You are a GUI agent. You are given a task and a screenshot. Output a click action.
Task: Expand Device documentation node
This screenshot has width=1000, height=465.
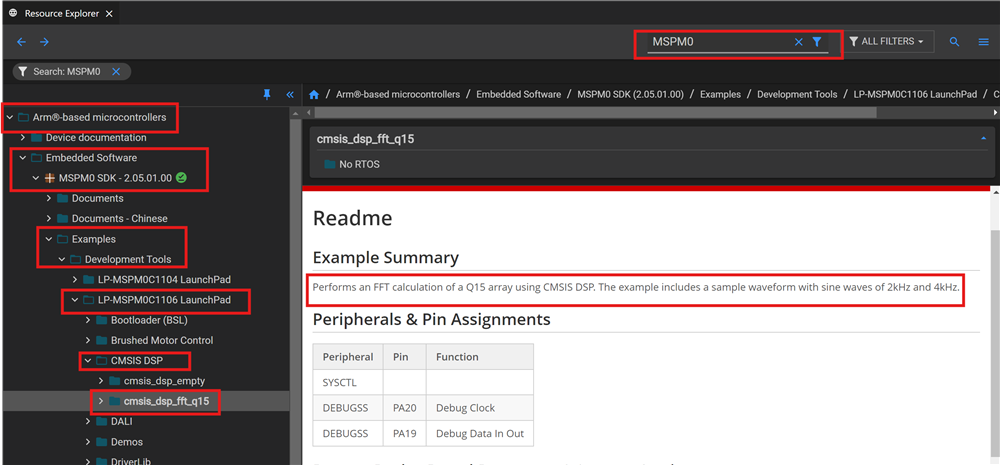(23, 138)
